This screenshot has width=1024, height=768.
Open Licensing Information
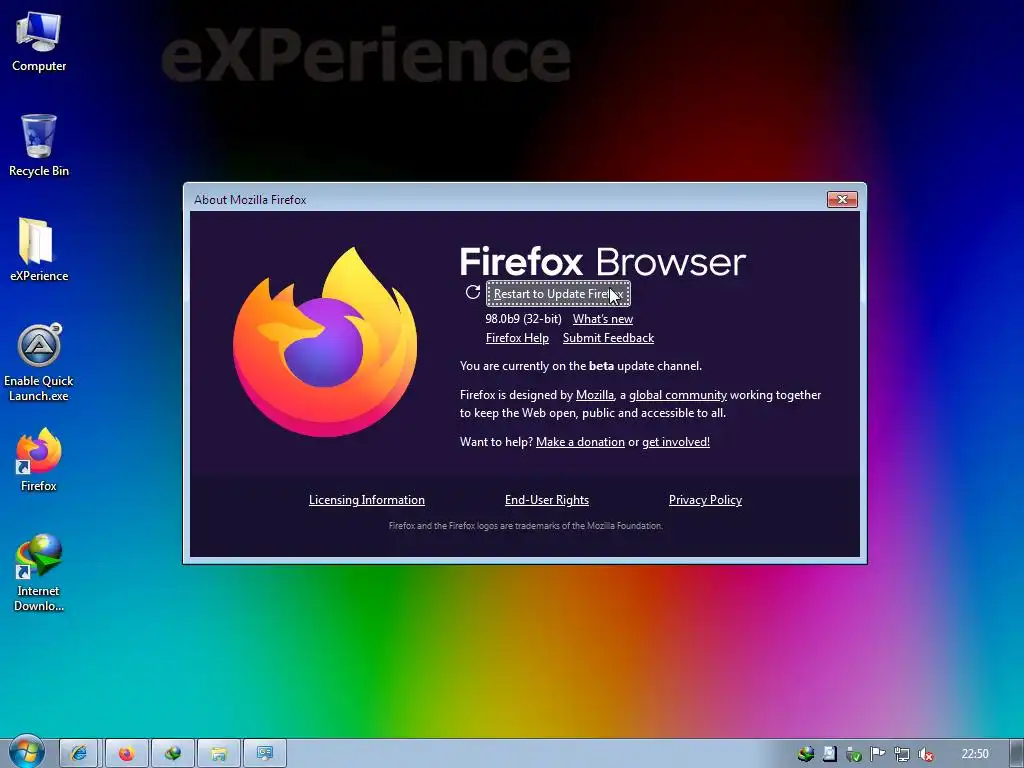366,500
